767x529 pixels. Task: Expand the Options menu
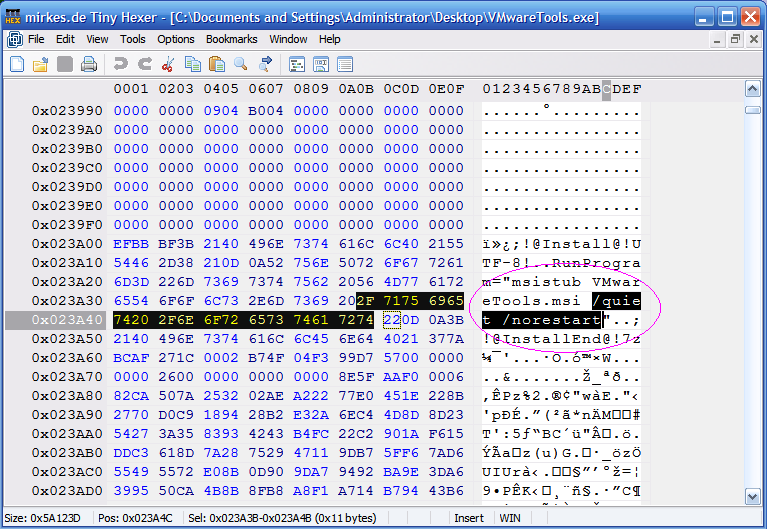[x=176, y=39]
